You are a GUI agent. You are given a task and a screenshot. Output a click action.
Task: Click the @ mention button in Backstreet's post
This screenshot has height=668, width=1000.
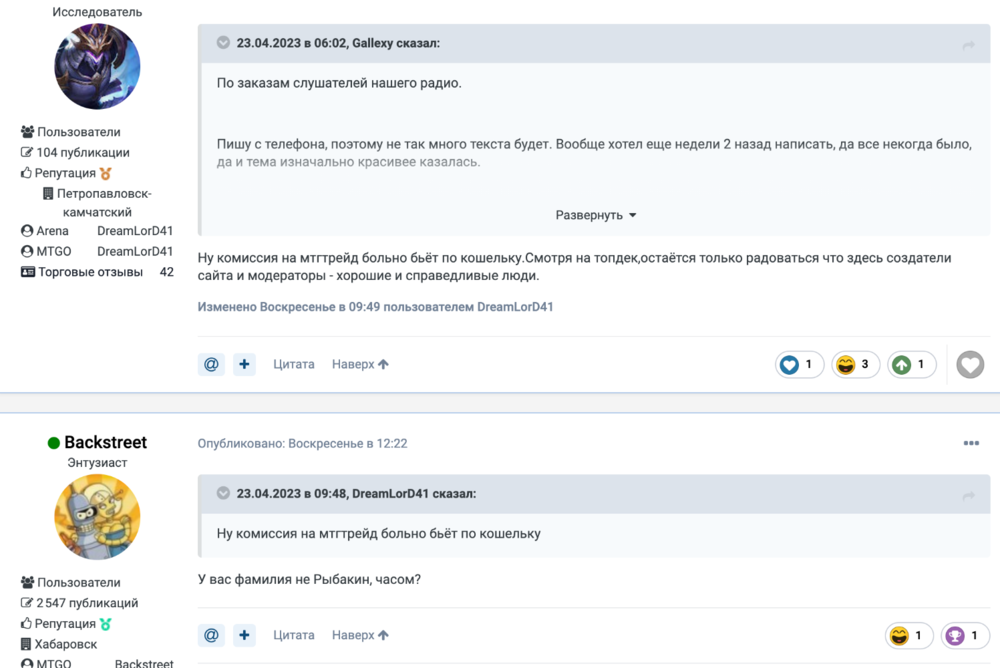211,635
